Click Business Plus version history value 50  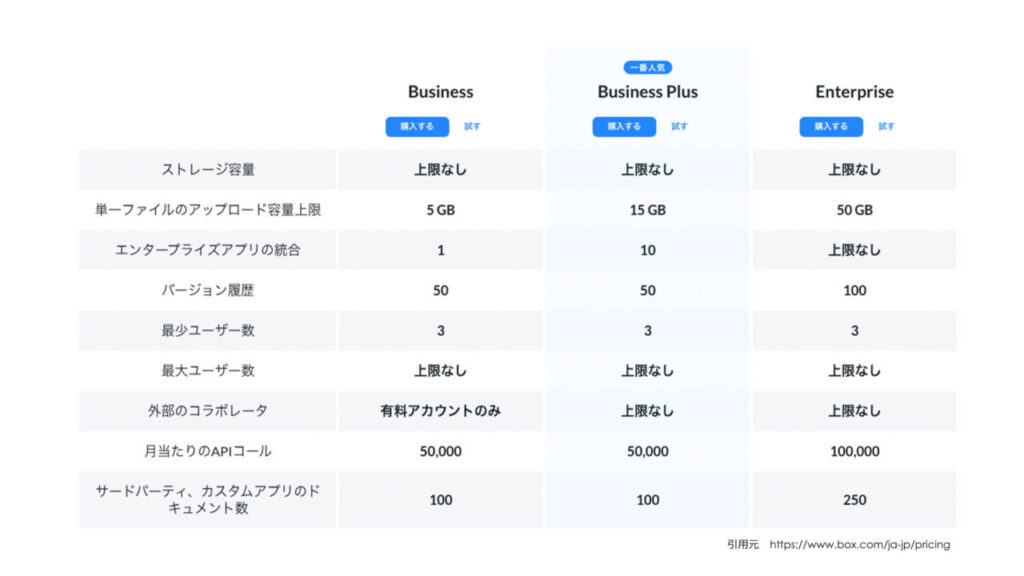point(648,290)
